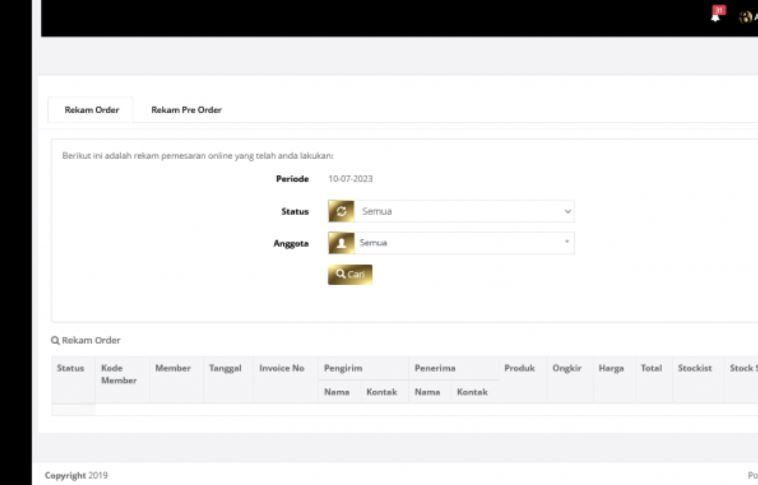Click the Tanggal column header
Screen dimensions: 758x485
225,368
